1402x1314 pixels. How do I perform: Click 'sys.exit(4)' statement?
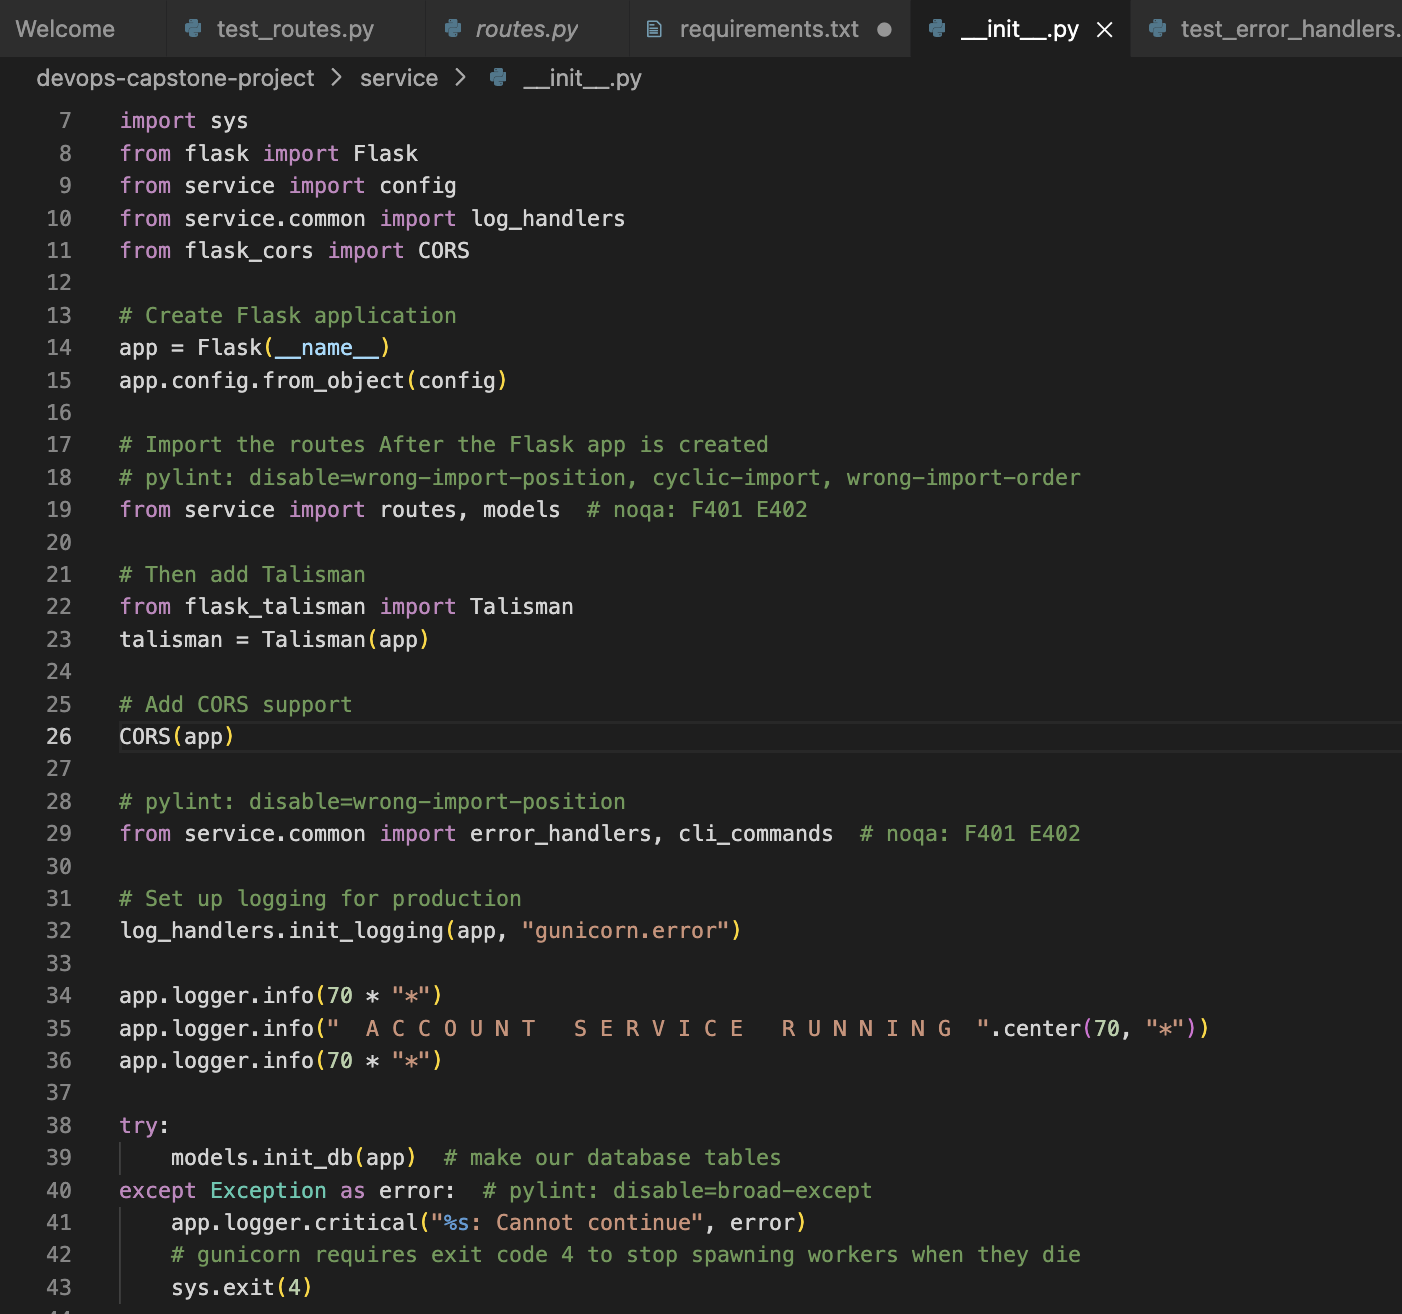(x=242, y=1288)
